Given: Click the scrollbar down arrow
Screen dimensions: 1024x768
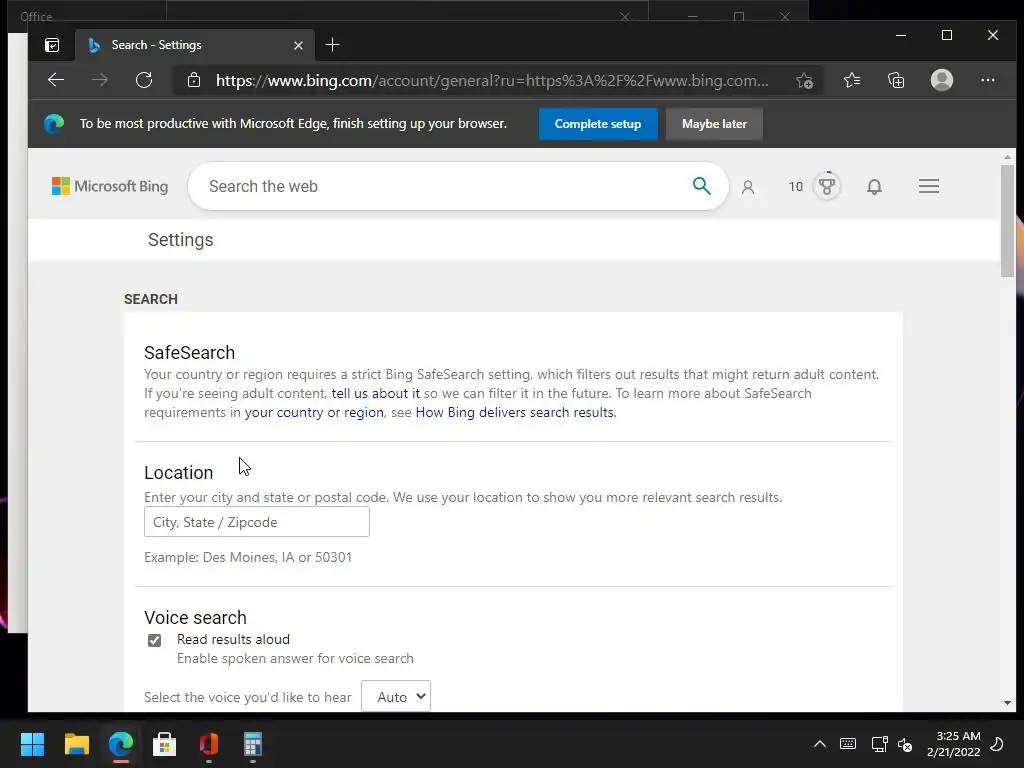Looking at the screenshot, I should 1007,703.
